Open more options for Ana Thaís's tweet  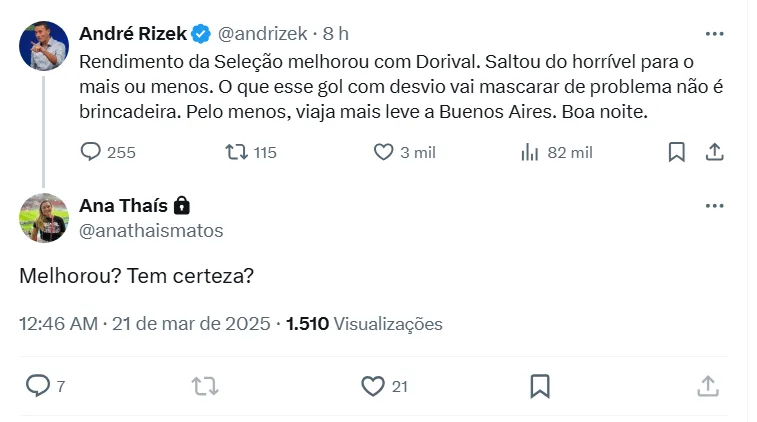click(x=714, y=206)
